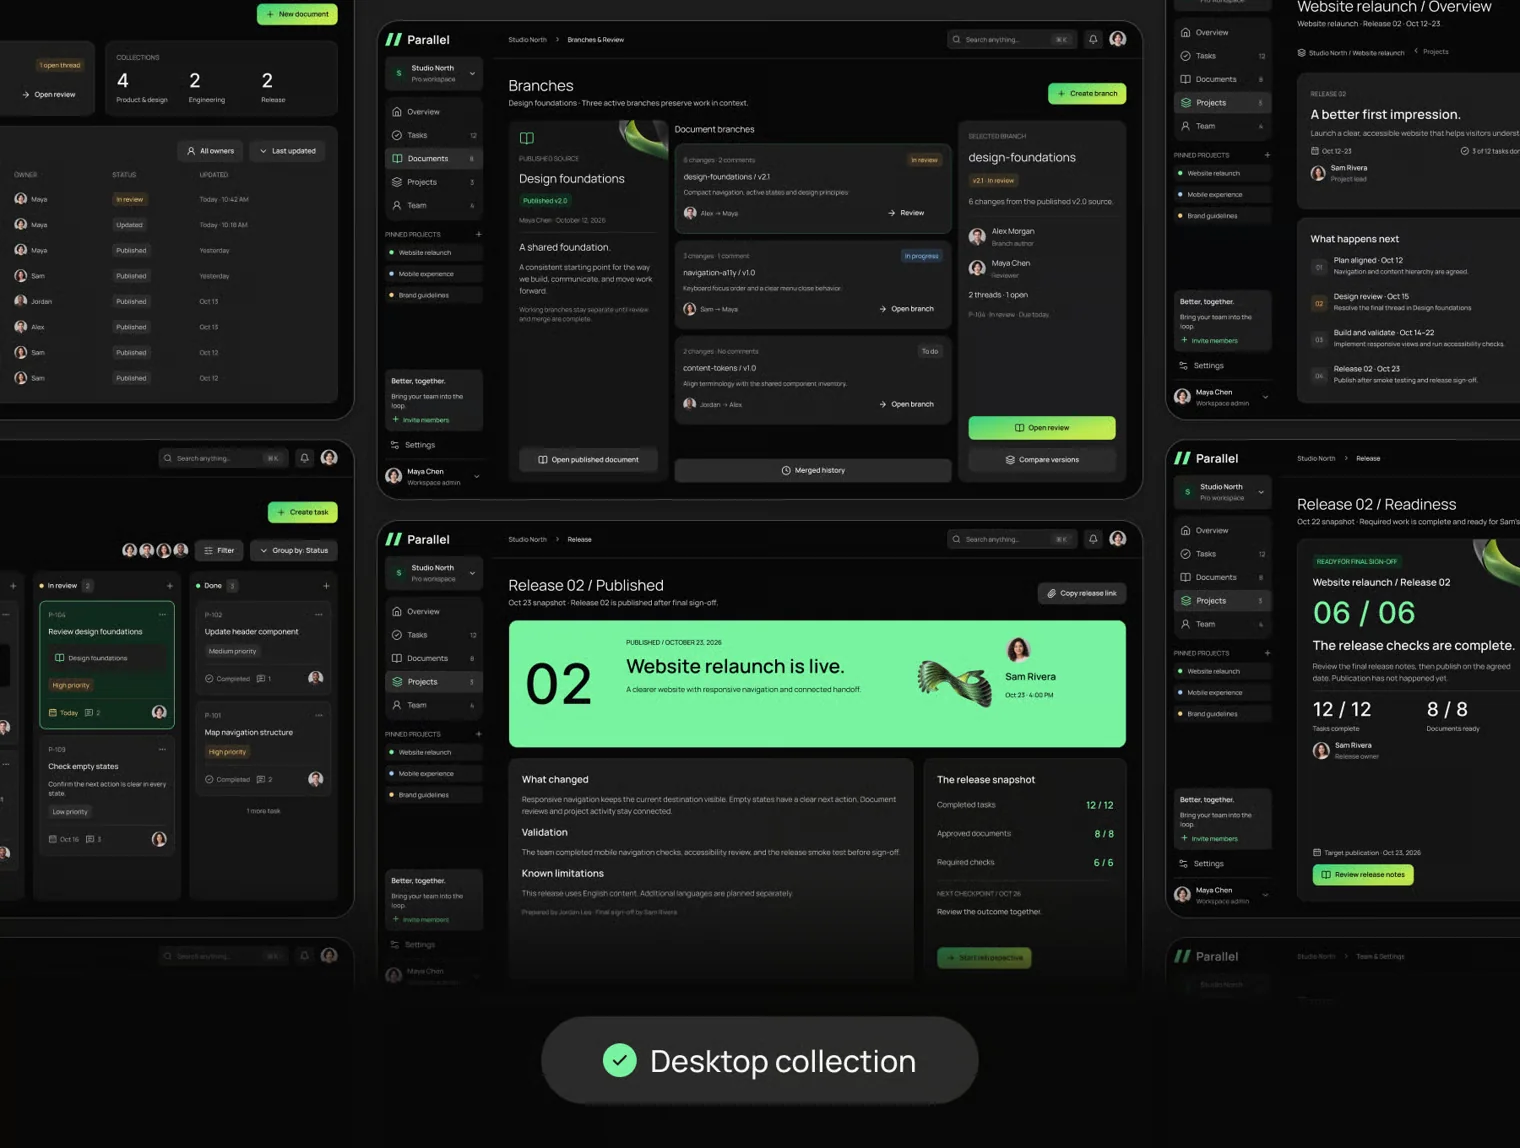Viewport: 1520px width, 1148px height.
Task: Expand Studio North workspace switcher in Release 02 / Readiness window
Action: (x=1222, y=492)
